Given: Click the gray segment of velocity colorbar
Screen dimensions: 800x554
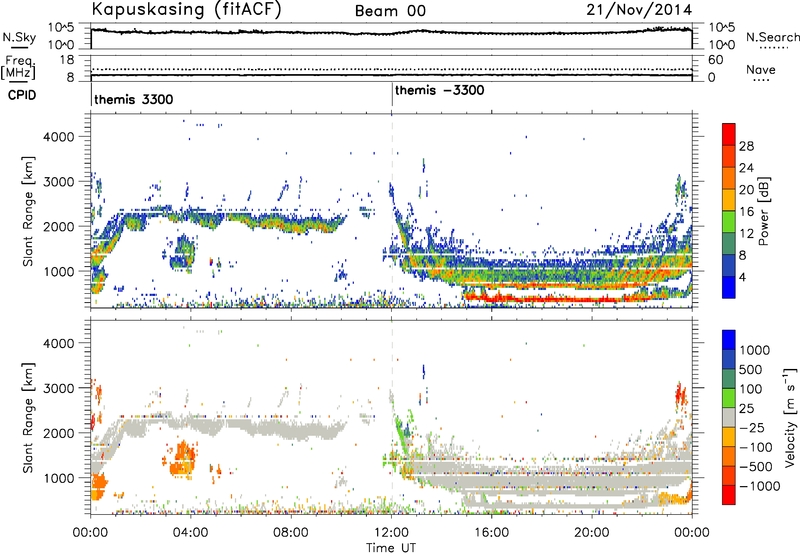Looking at the screenshot, I should click(x=729, y=417).
